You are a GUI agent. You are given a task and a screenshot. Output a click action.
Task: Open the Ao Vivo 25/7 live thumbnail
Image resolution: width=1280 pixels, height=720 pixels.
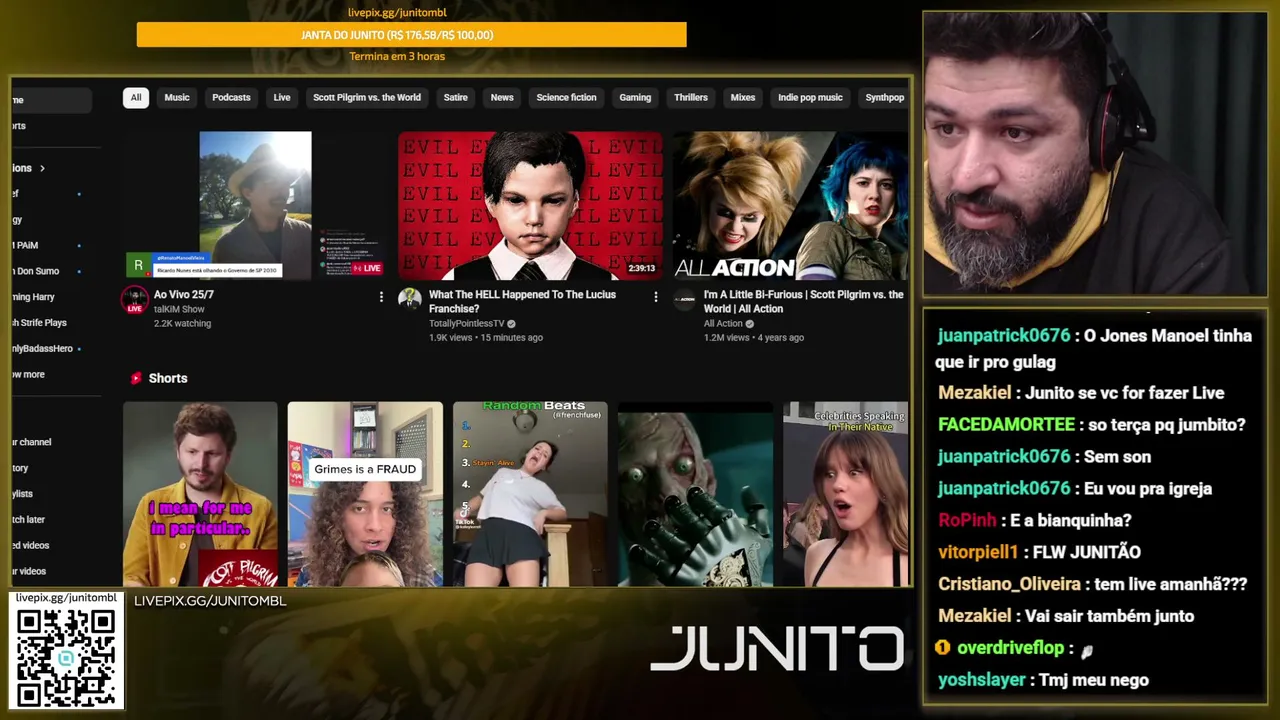[x=255, y=205]
